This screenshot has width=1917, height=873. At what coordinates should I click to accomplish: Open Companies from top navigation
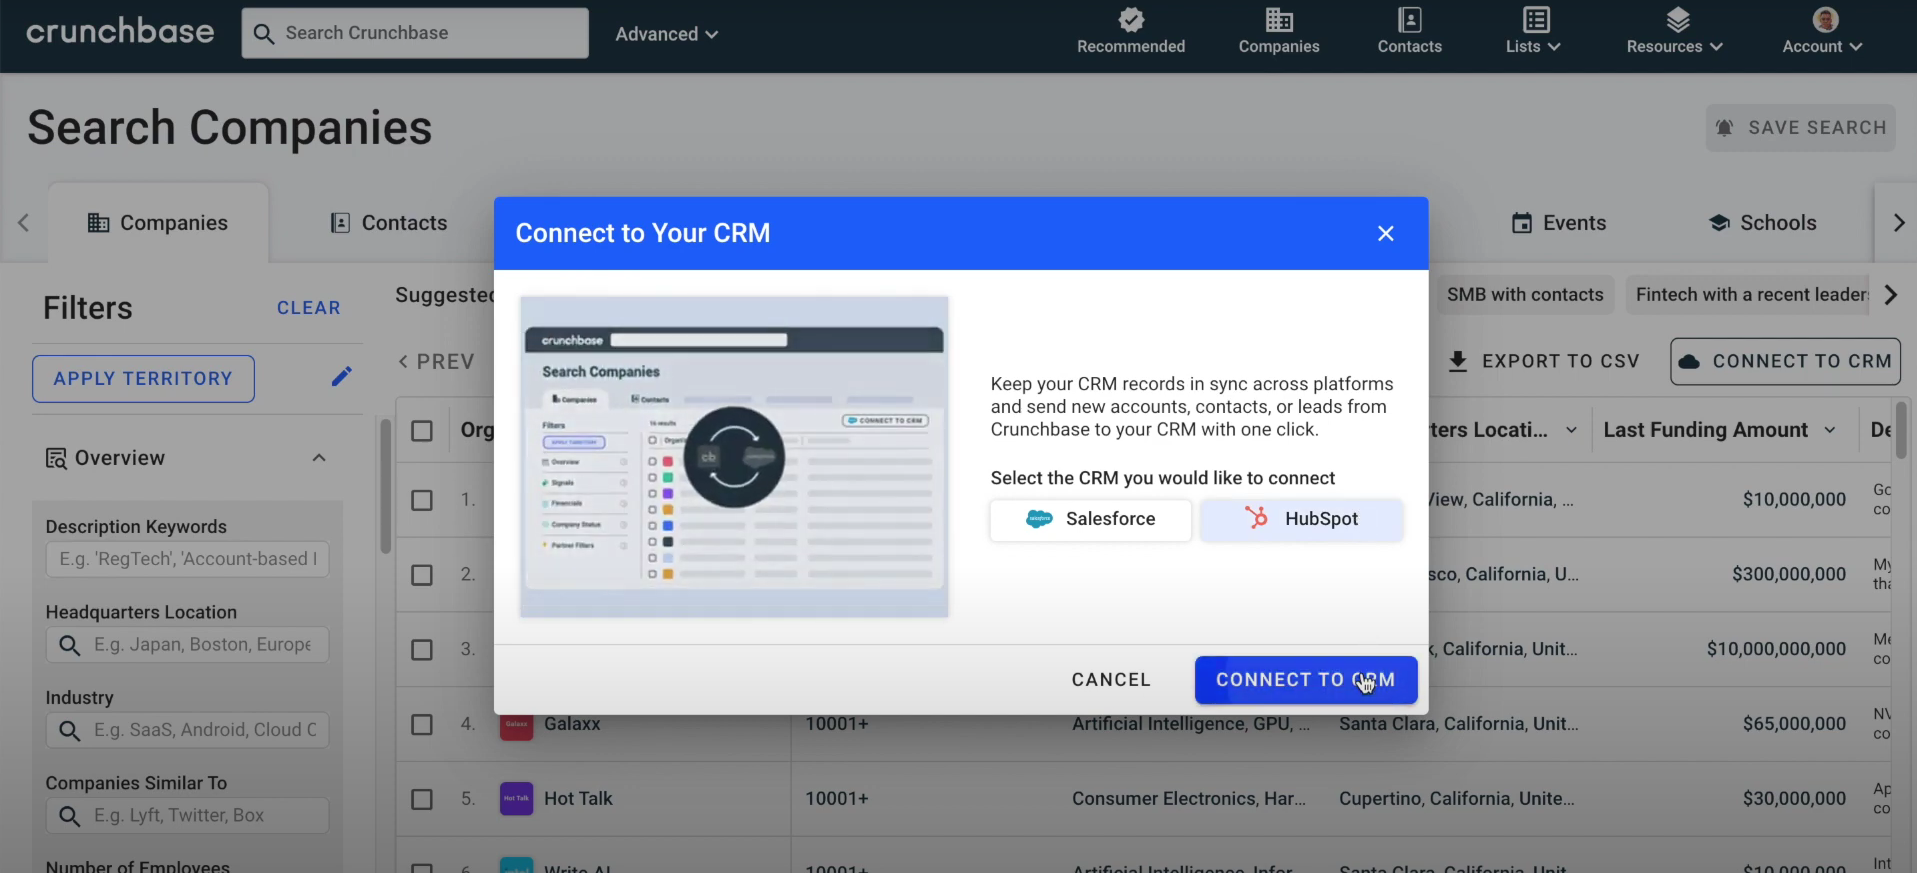[x=1279, y=32]
